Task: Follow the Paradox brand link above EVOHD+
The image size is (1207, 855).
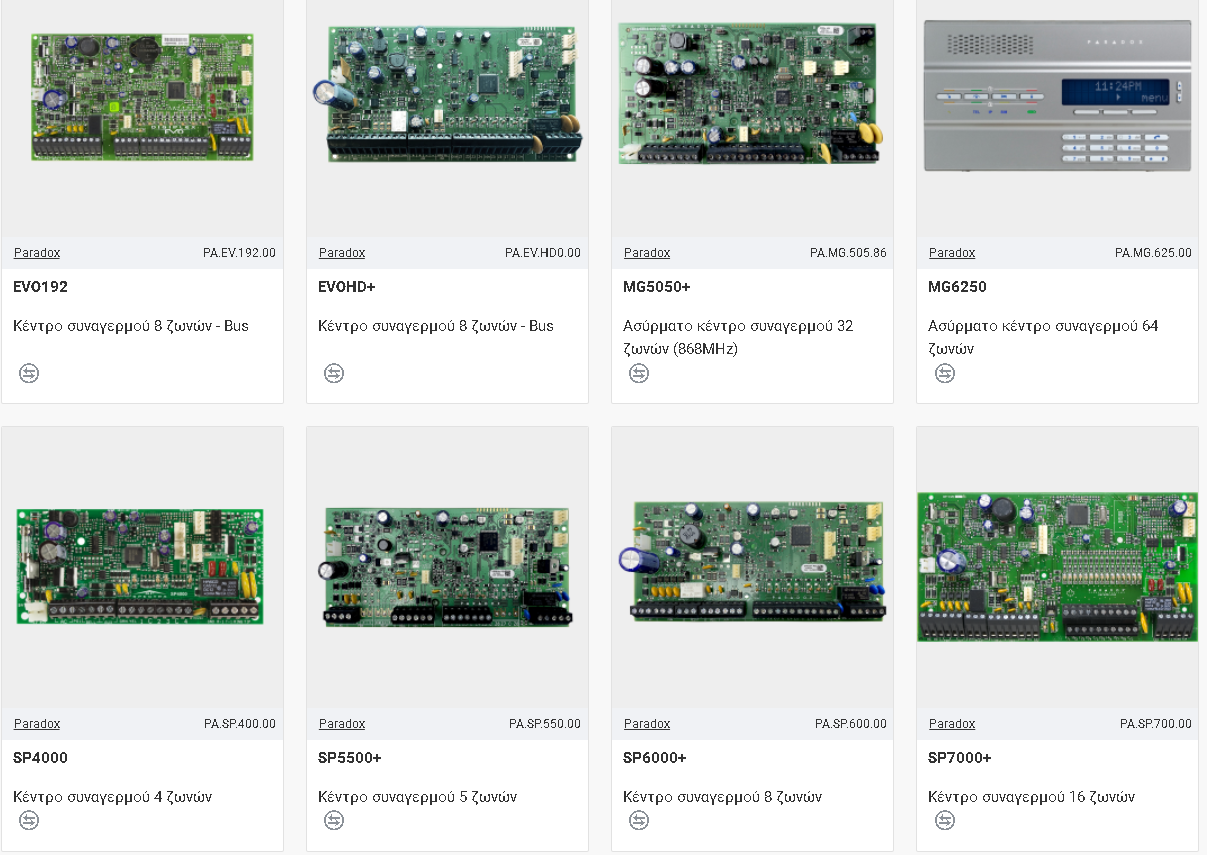Action: (342, 253)
